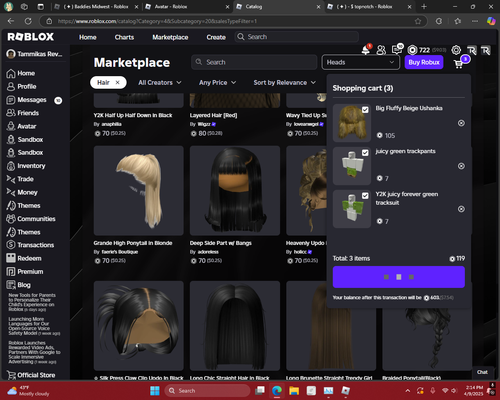Switch to the Baddies Midwest browser tab
500x400 pixels.
[x=96, y=7]
